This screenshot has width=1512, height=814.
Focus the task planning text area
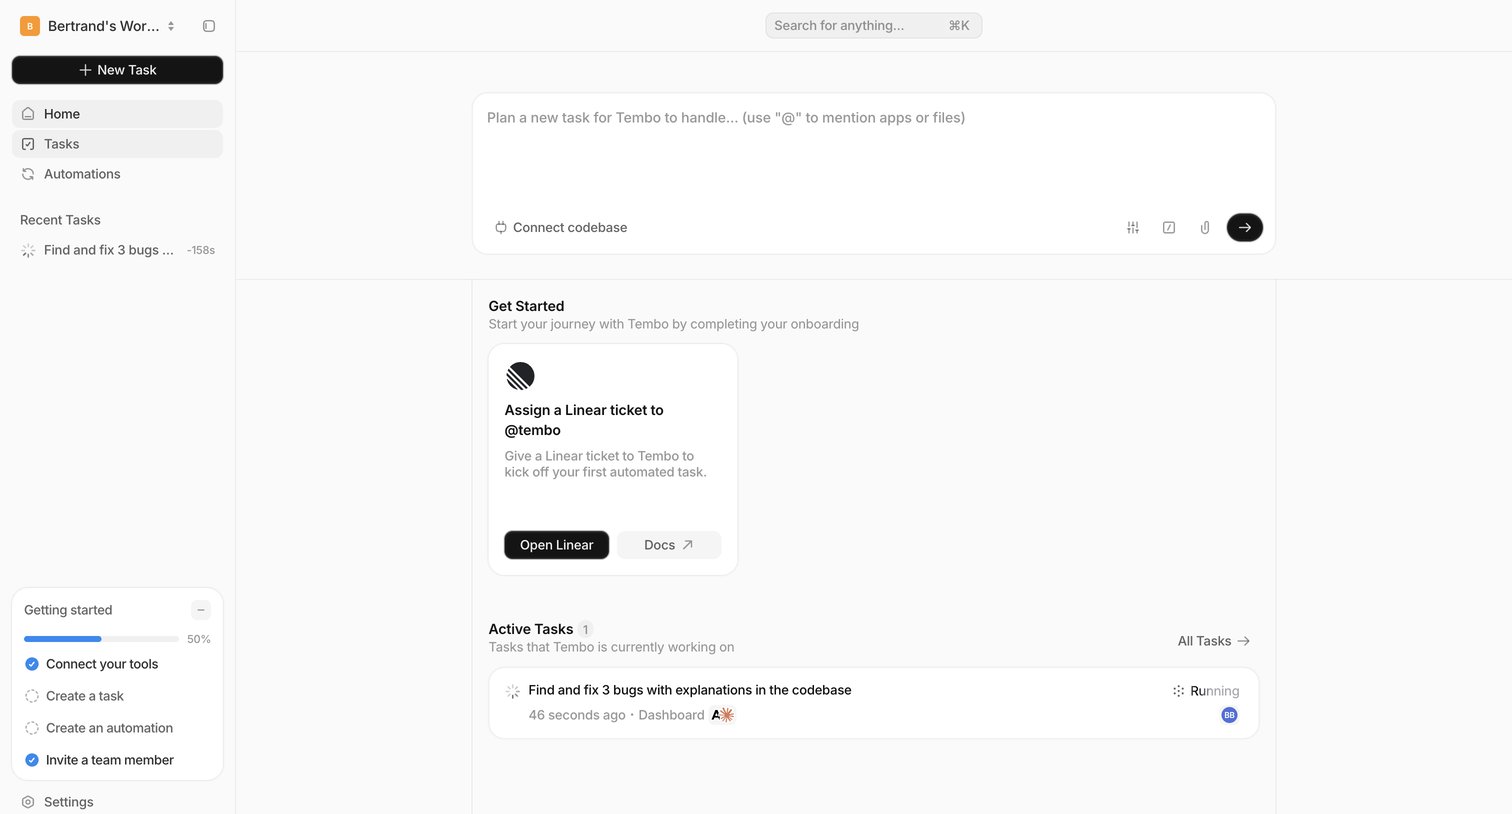coord(873,150)
